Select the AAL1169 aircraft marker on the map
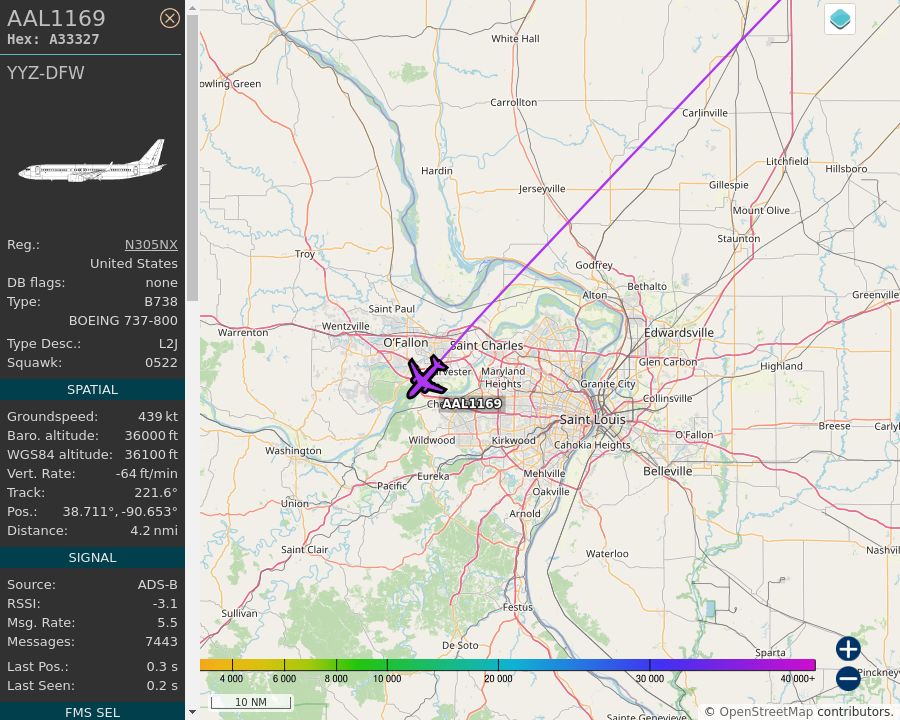Screen dimensions: 900x720 tap(426, 378)
